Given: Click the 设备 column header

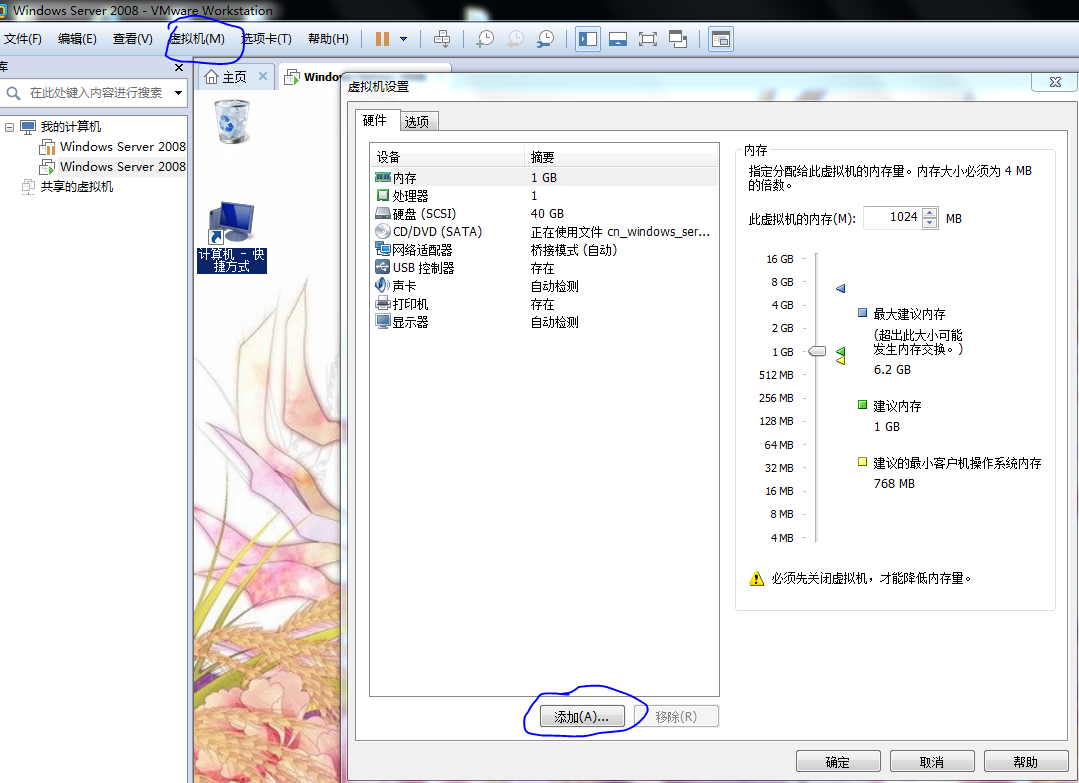Looking at the screenshot, I should coord(448,157).
